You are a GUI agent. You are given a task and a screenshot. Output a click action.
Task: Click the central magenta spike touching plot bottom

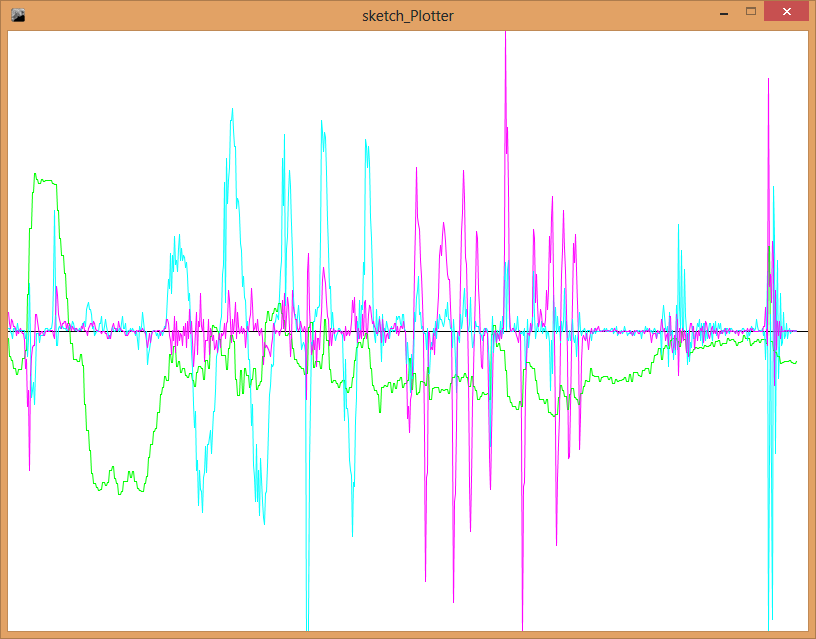point(523,627)
